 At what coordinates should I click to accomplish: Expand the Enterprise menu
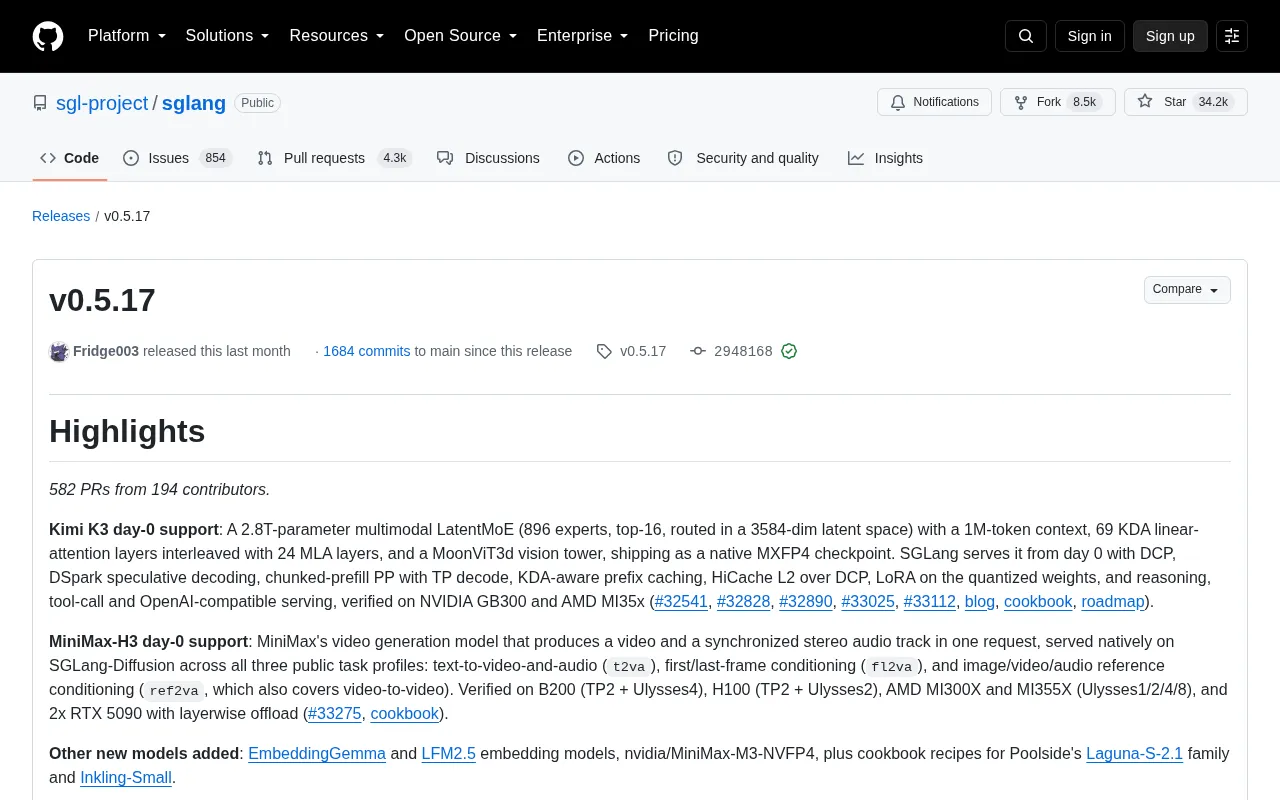(x=582, y=36)
